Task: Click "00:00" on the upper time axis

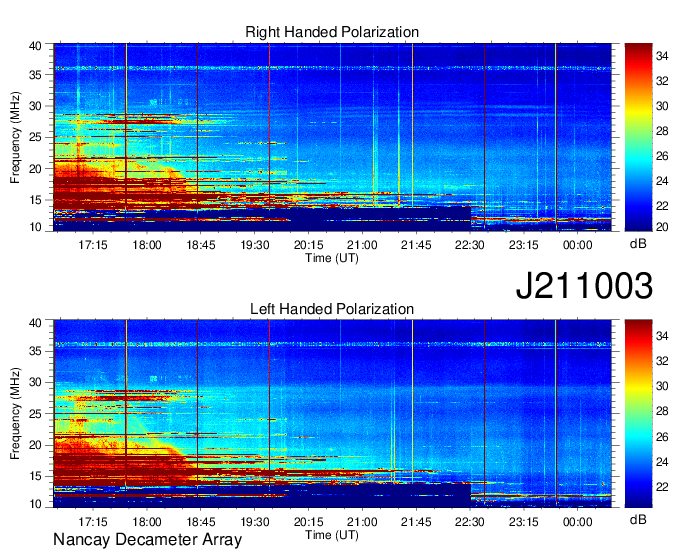Action: 577,245
